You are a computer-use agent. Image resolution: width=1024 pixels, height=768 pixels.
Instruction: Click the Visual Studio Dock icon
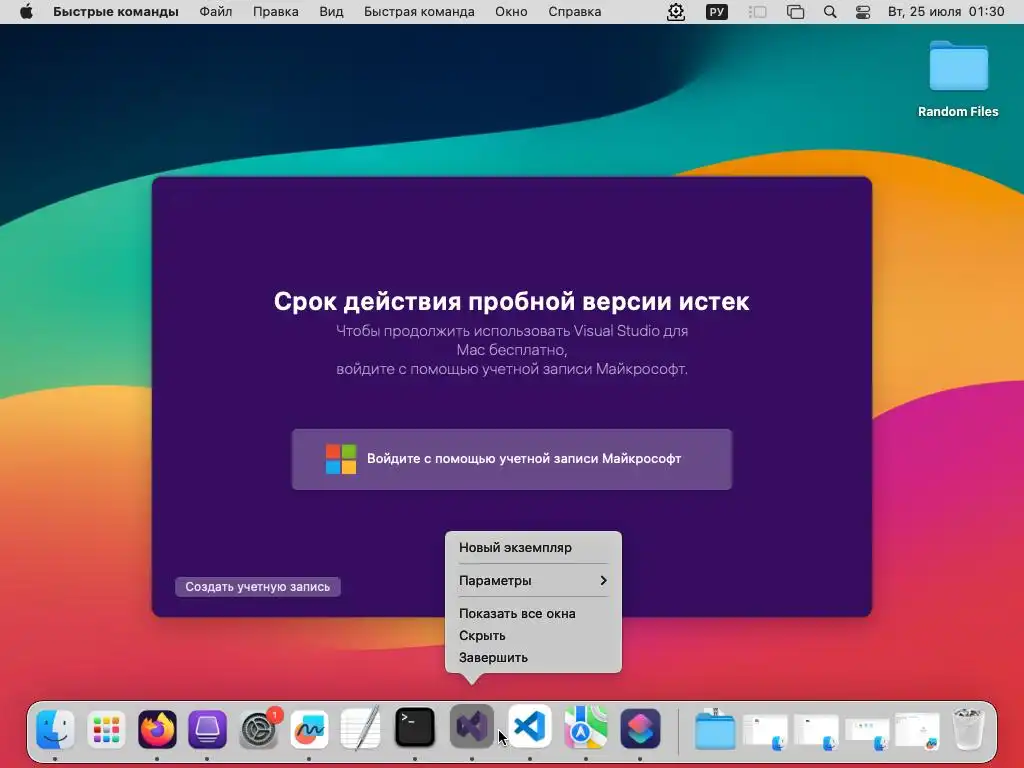pyautogui.click(x=472, y=727)
